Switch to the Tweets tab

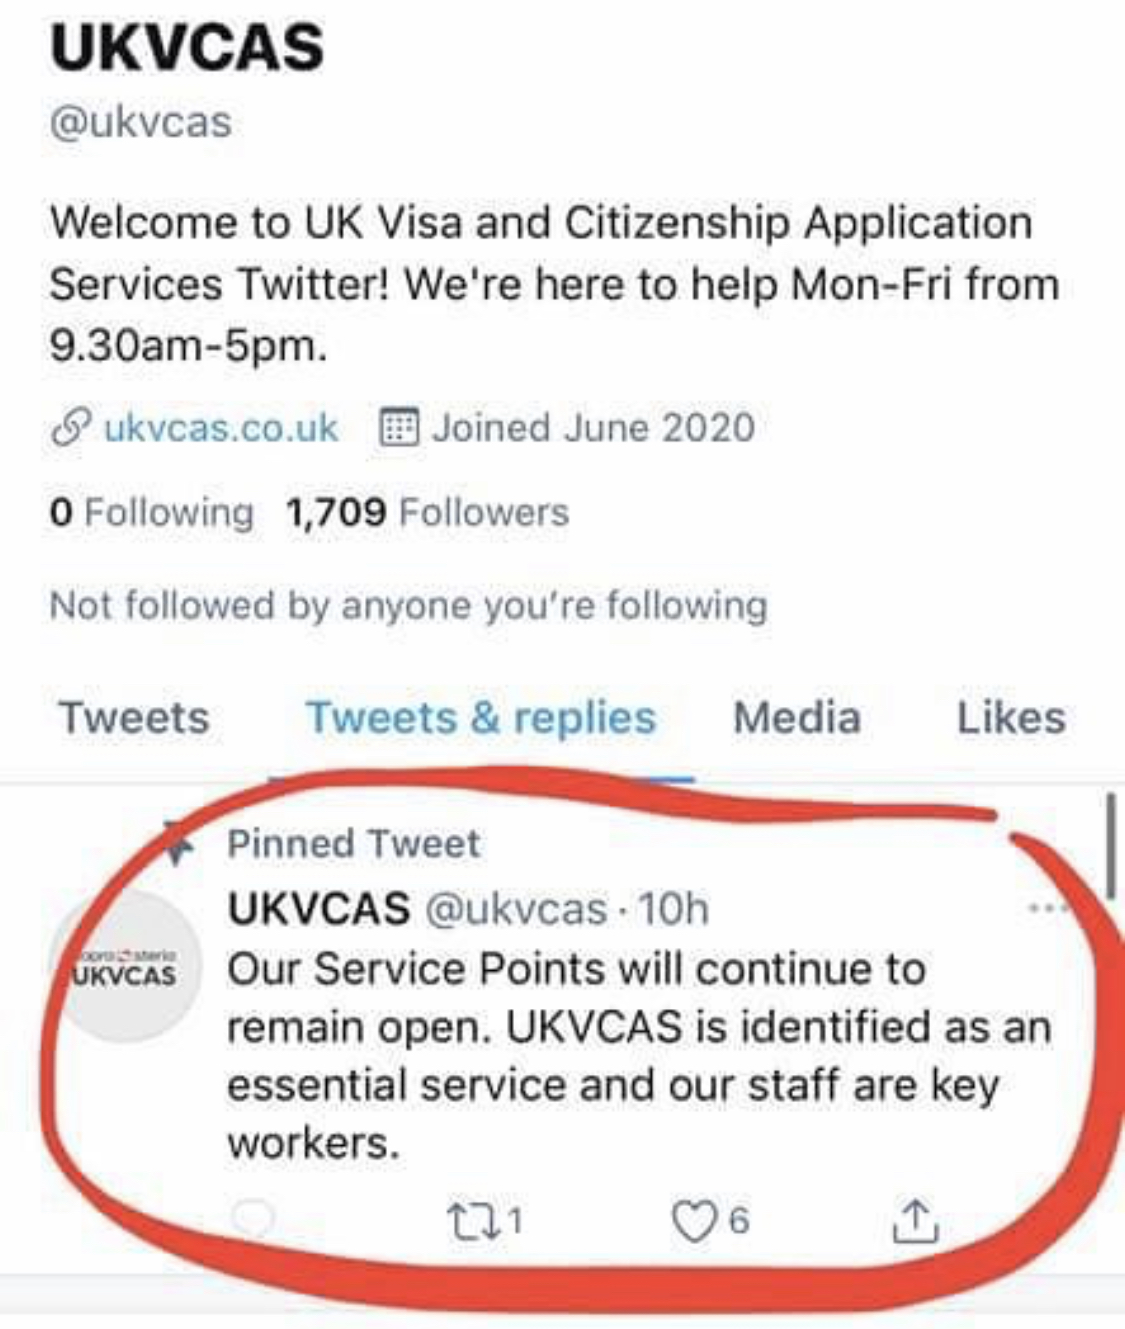coord(134,718)
